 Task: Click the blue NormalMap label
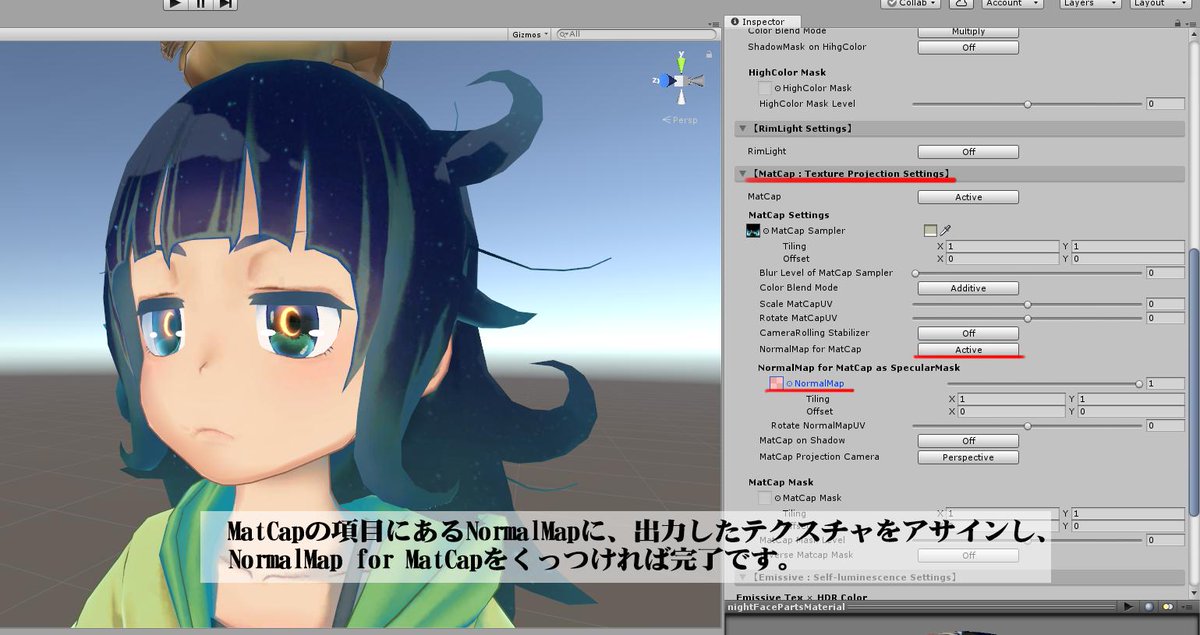[819, 384]
